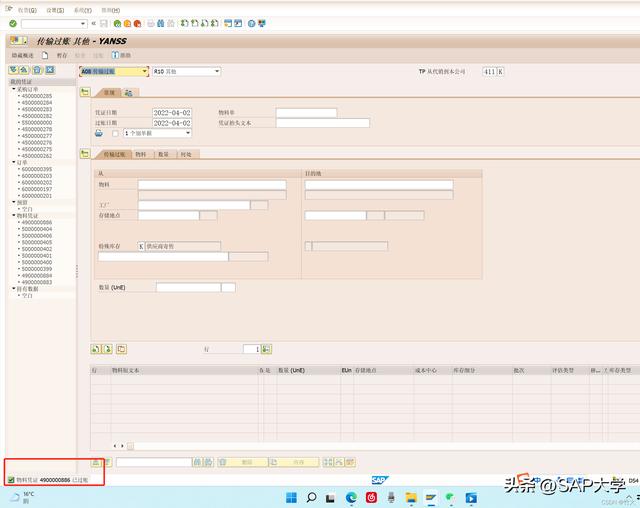Click the Hold text button in application toolbar
The image size is (640, 508).
click(62, 55)
